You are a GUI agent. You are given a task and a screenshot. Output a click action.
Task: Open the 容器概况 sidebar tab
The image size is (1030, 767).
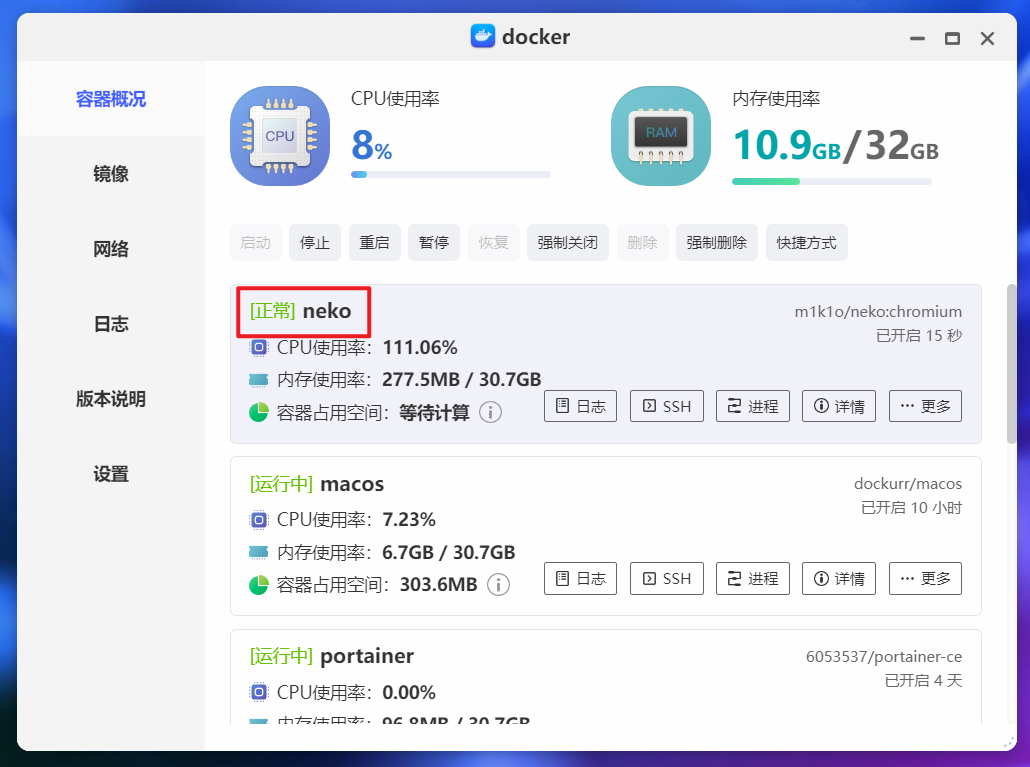pos(110,99)
